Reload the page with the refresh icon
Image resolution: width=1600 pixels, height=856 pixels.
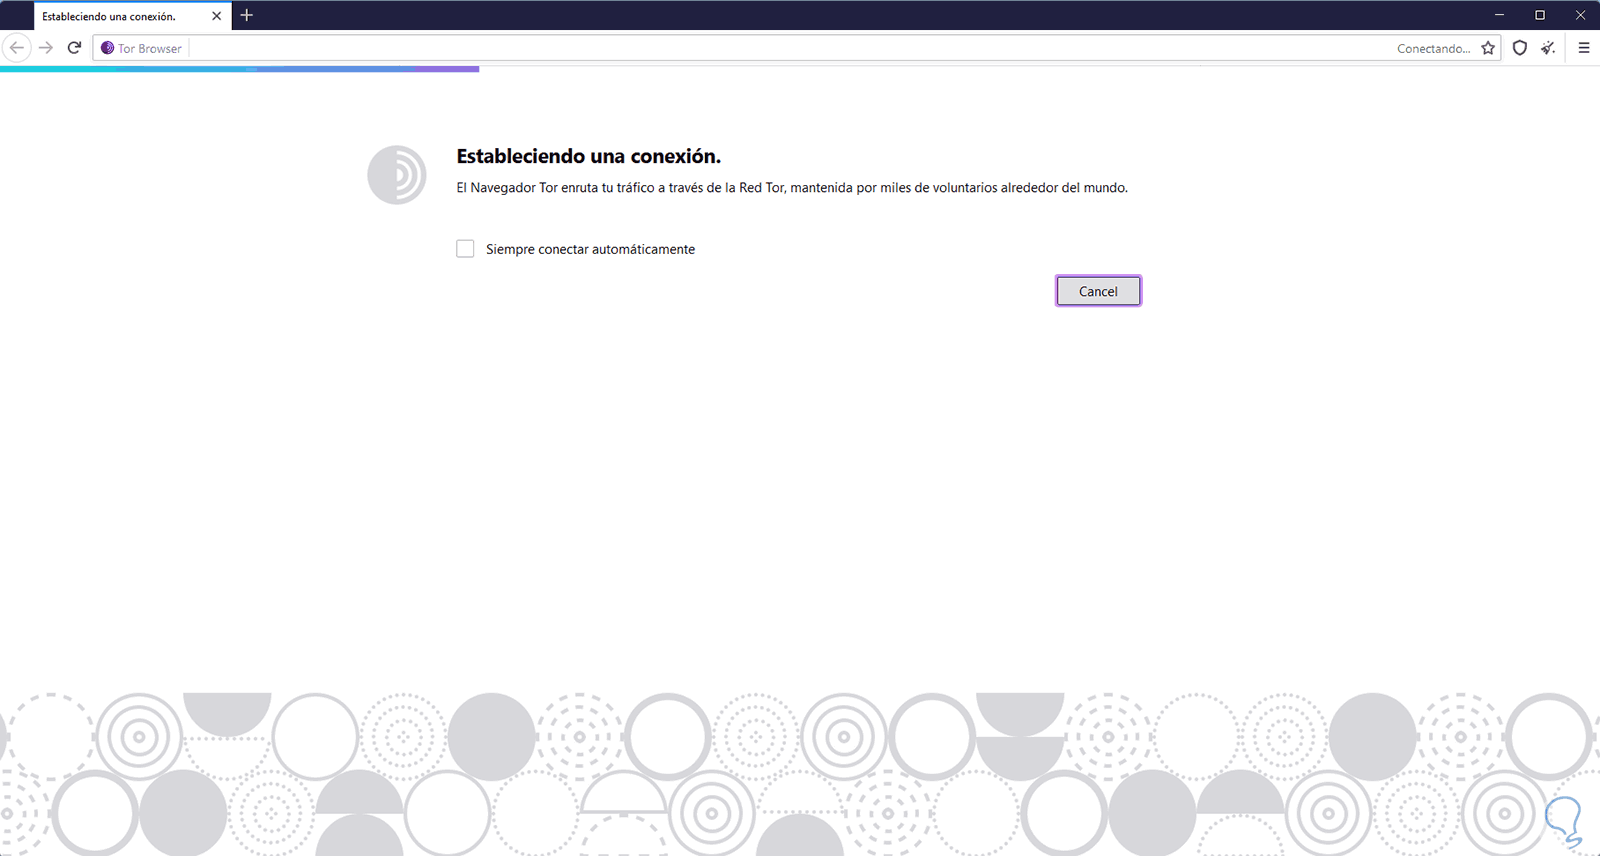coord(74,48)
